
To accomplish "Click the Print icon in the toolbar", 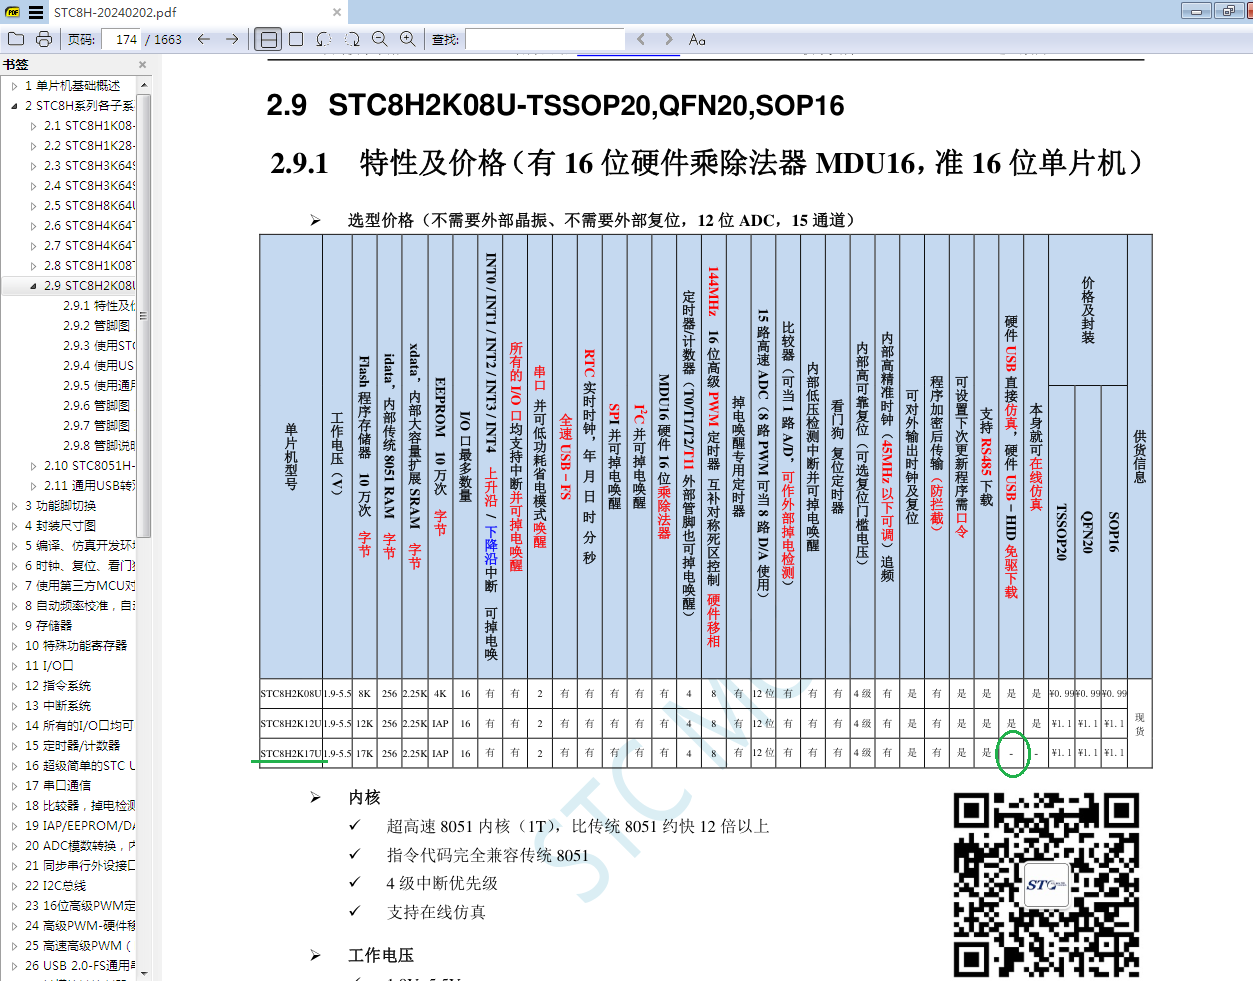I will click(x=44, y=39).
